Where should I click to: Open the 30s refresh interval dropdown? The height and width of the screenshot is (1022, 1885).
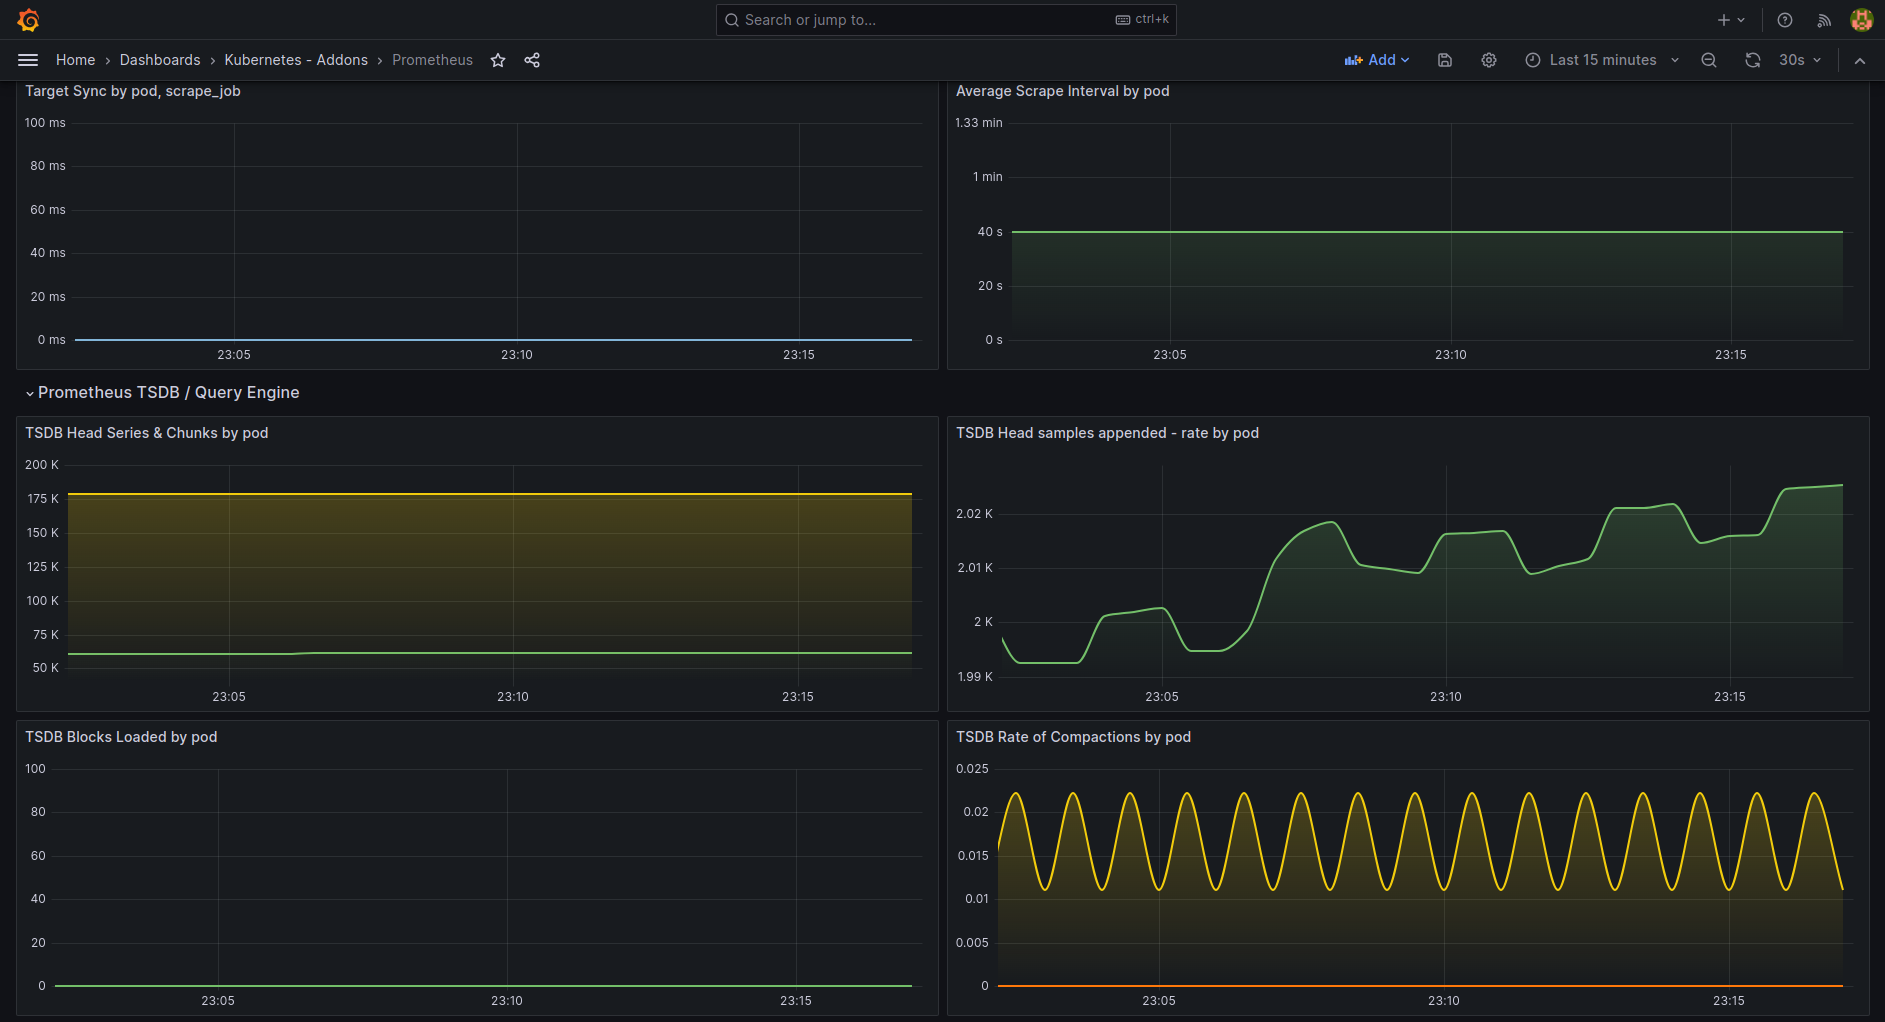[x=1800, y=60]
